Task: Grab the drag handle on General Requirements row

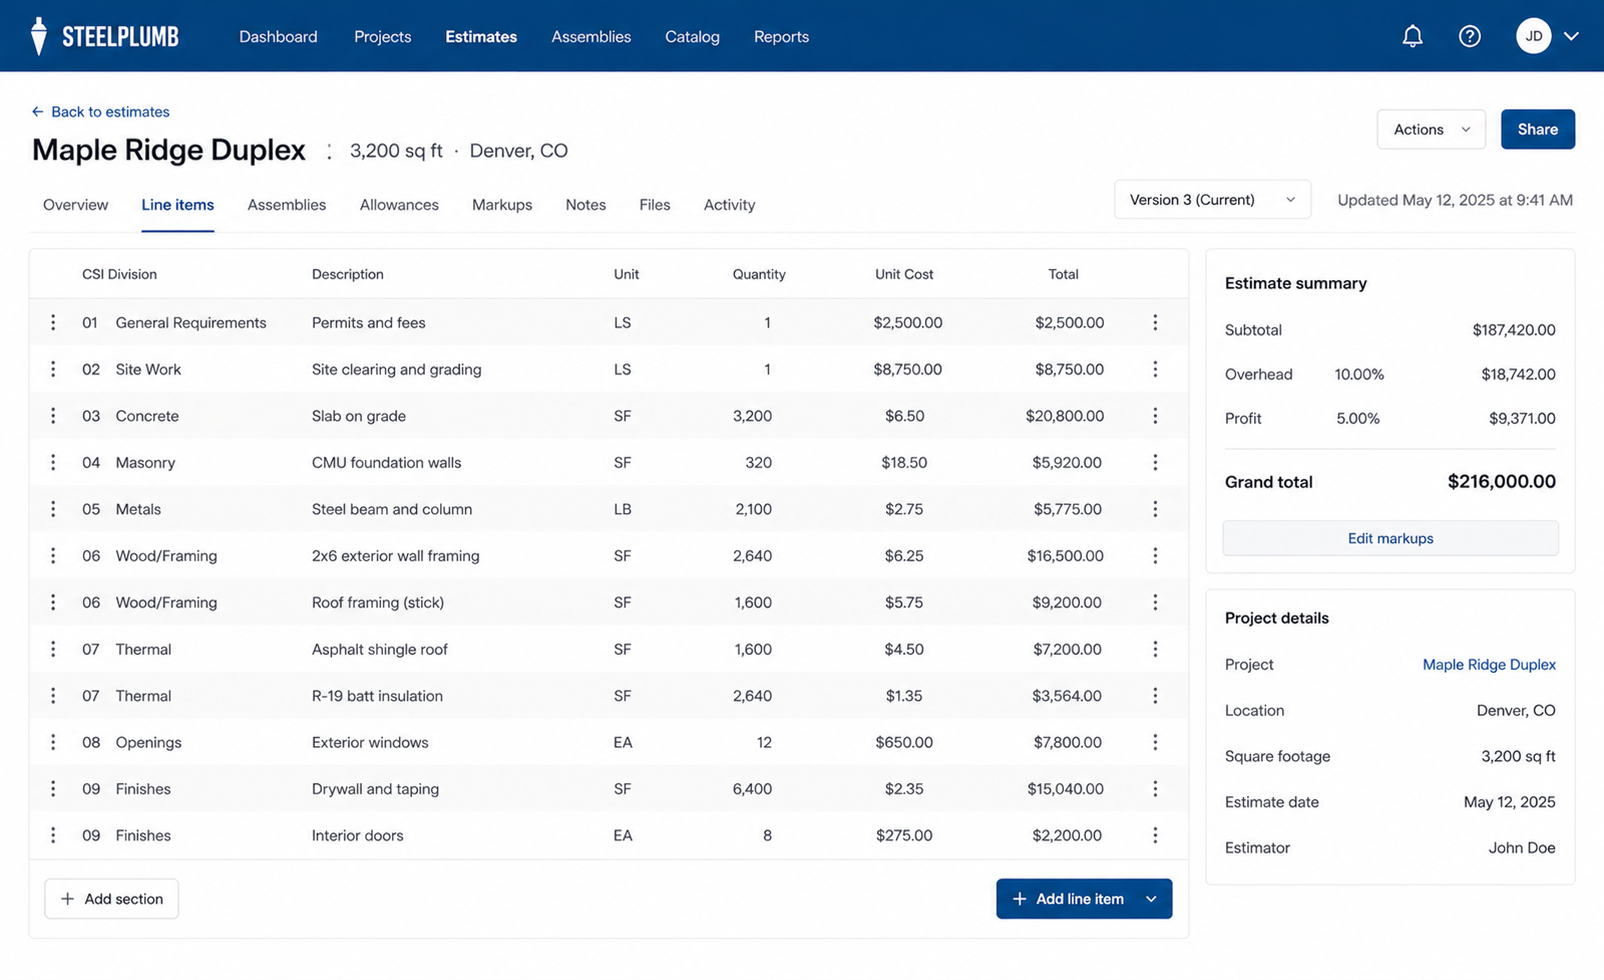Action: (x=53, y=323)
